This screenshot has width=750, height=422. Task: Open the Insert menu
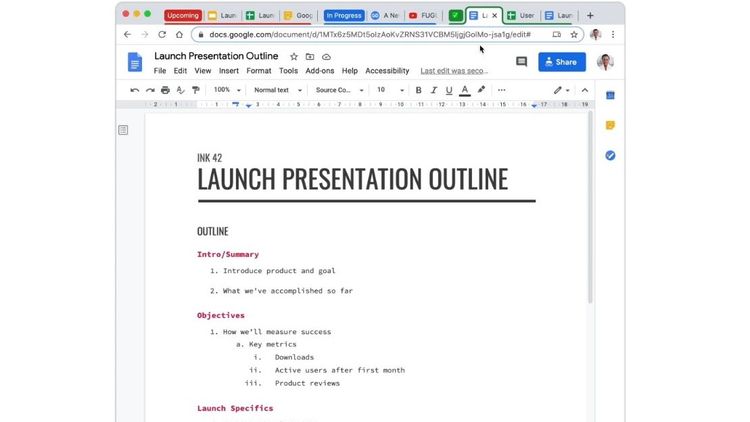[x=229, y=71]
